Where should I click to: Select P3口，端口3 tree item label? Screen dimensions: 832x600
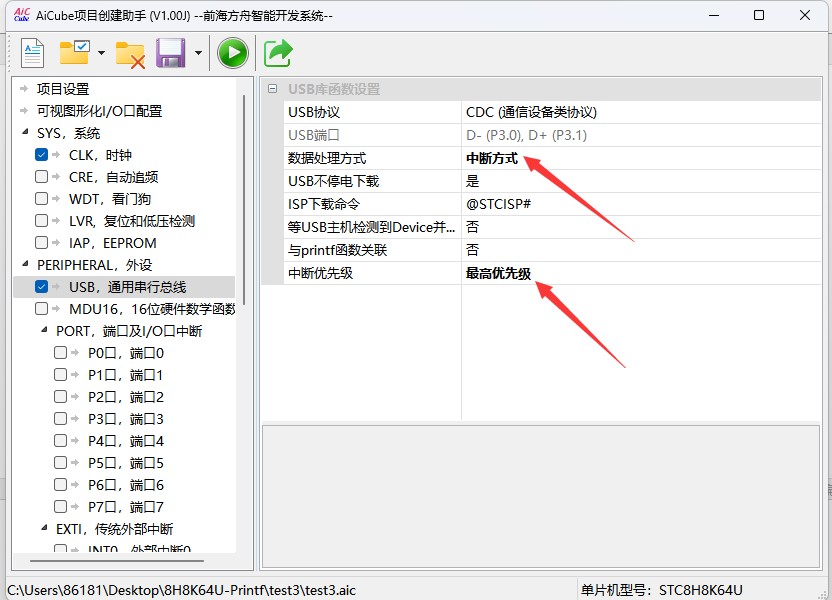(126, 419)
